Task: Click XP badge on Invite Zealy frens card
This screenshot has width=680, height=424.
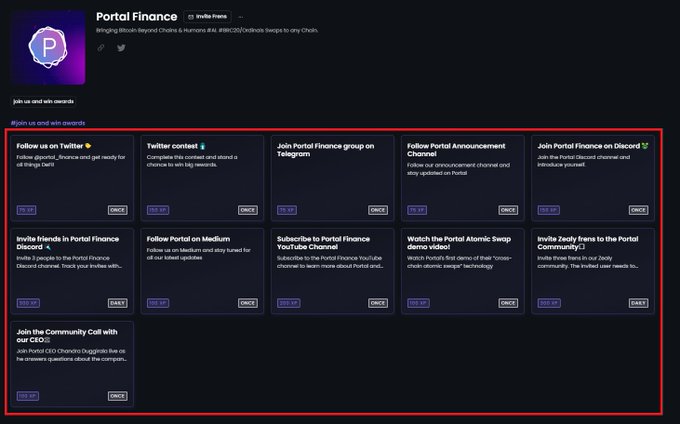Action: pos(549,303)
